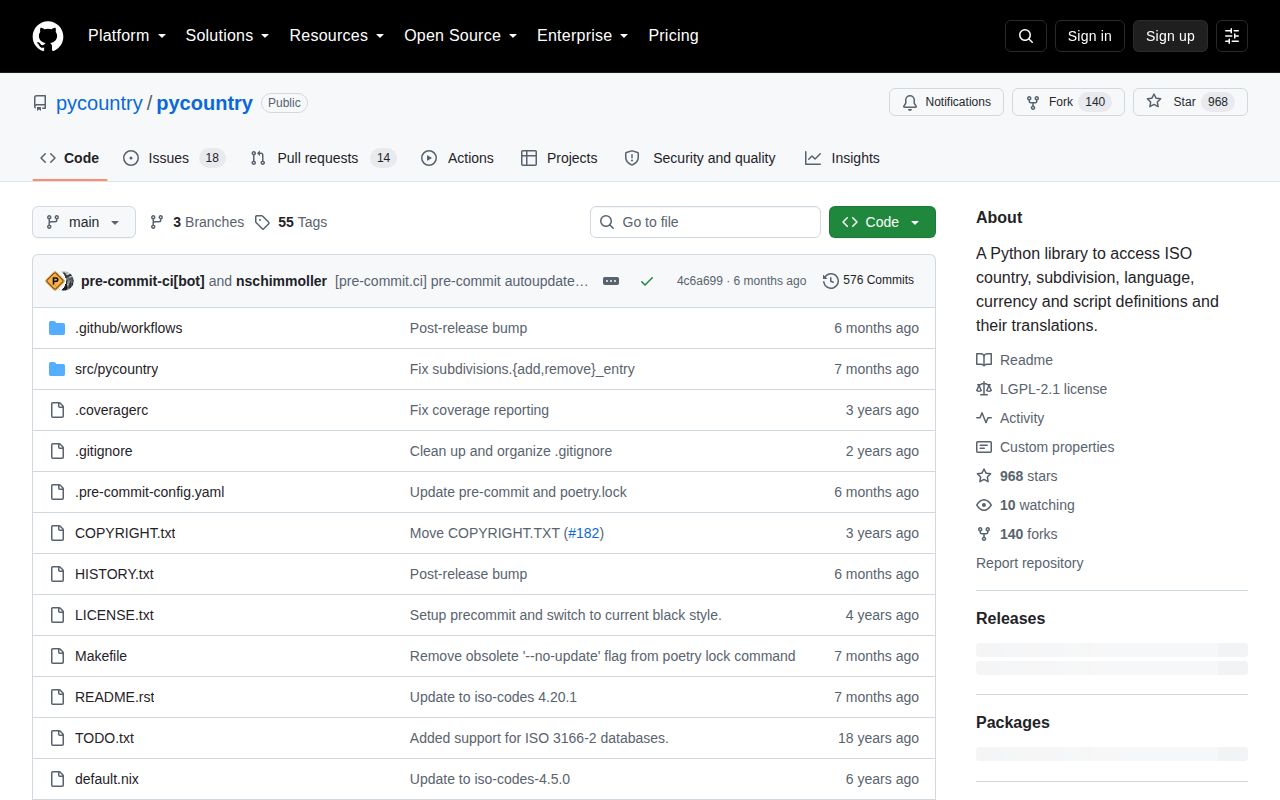
Task: Open the Packages heading link
Action: [x=1012, y=722]
